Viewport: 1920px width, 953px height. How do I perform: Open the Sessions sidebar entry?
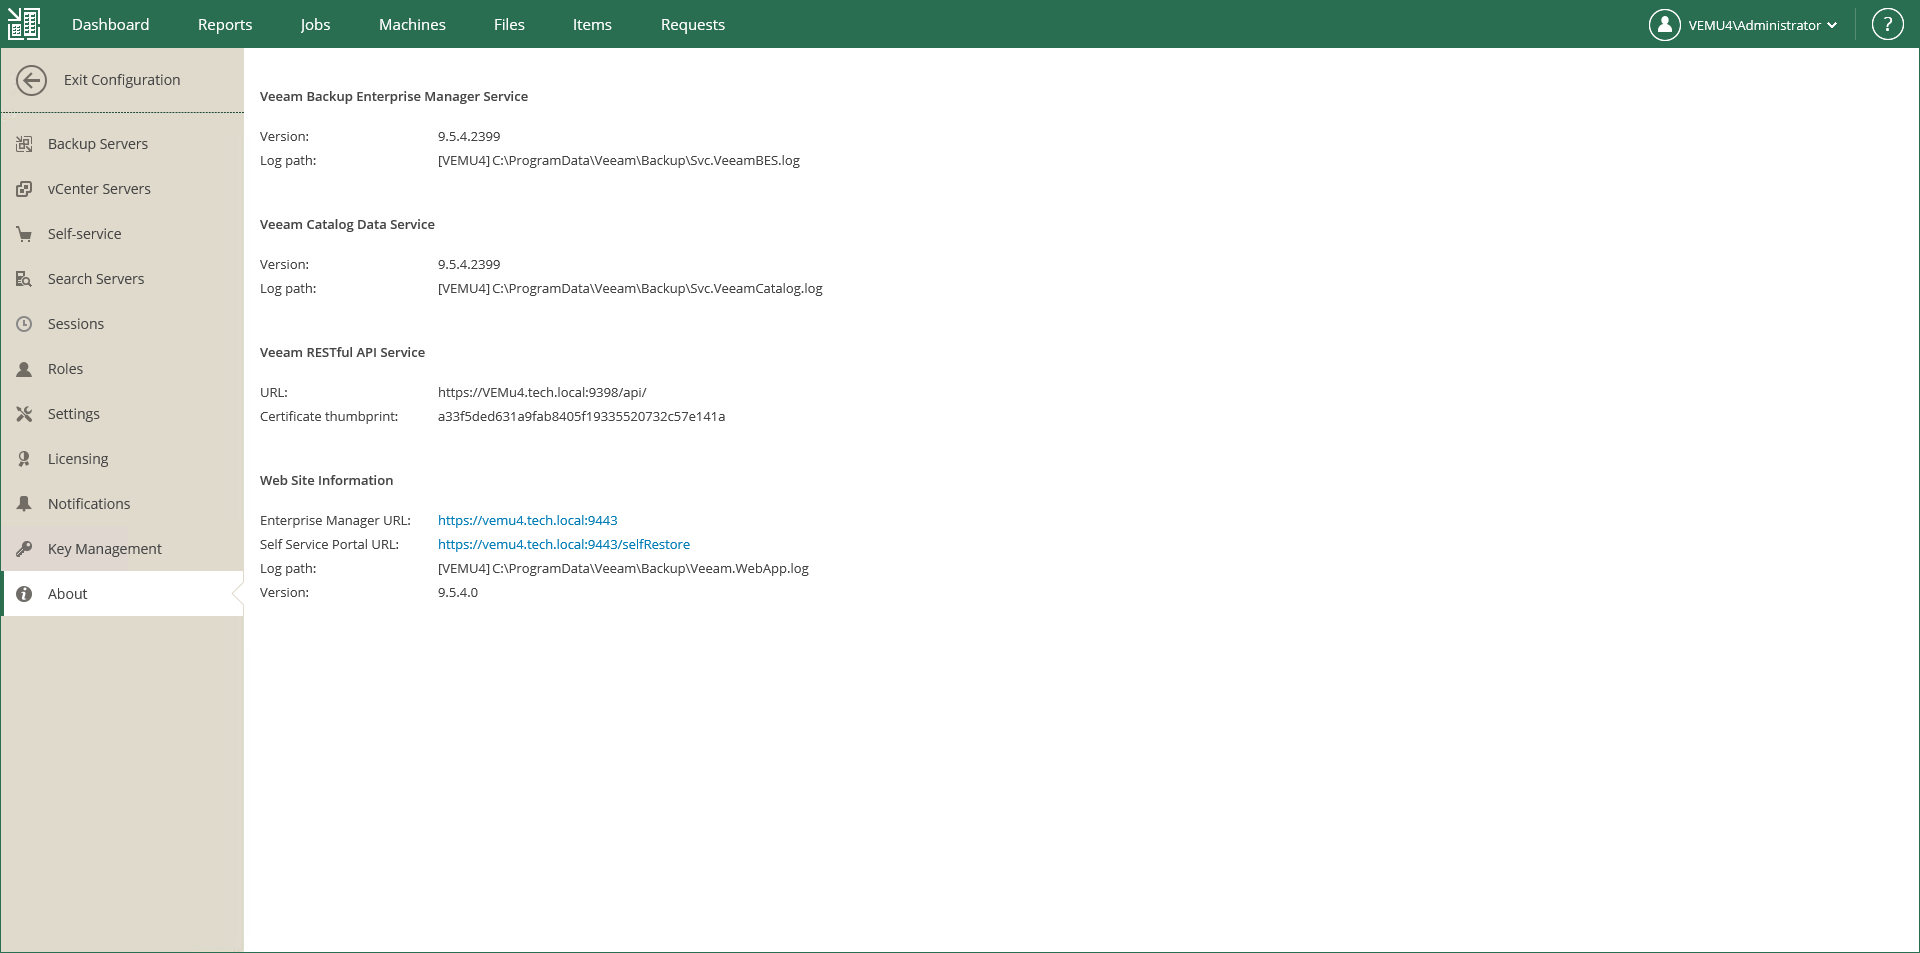[x=122, y=324]
